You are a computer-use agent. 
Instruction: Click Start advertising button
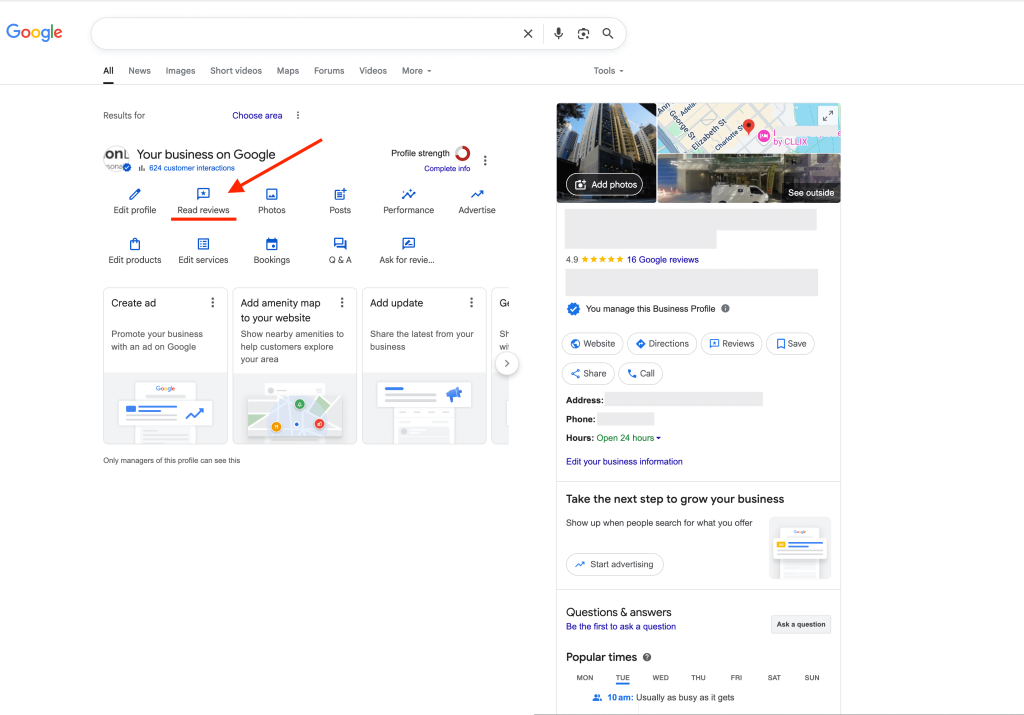[x=614, y=564]
